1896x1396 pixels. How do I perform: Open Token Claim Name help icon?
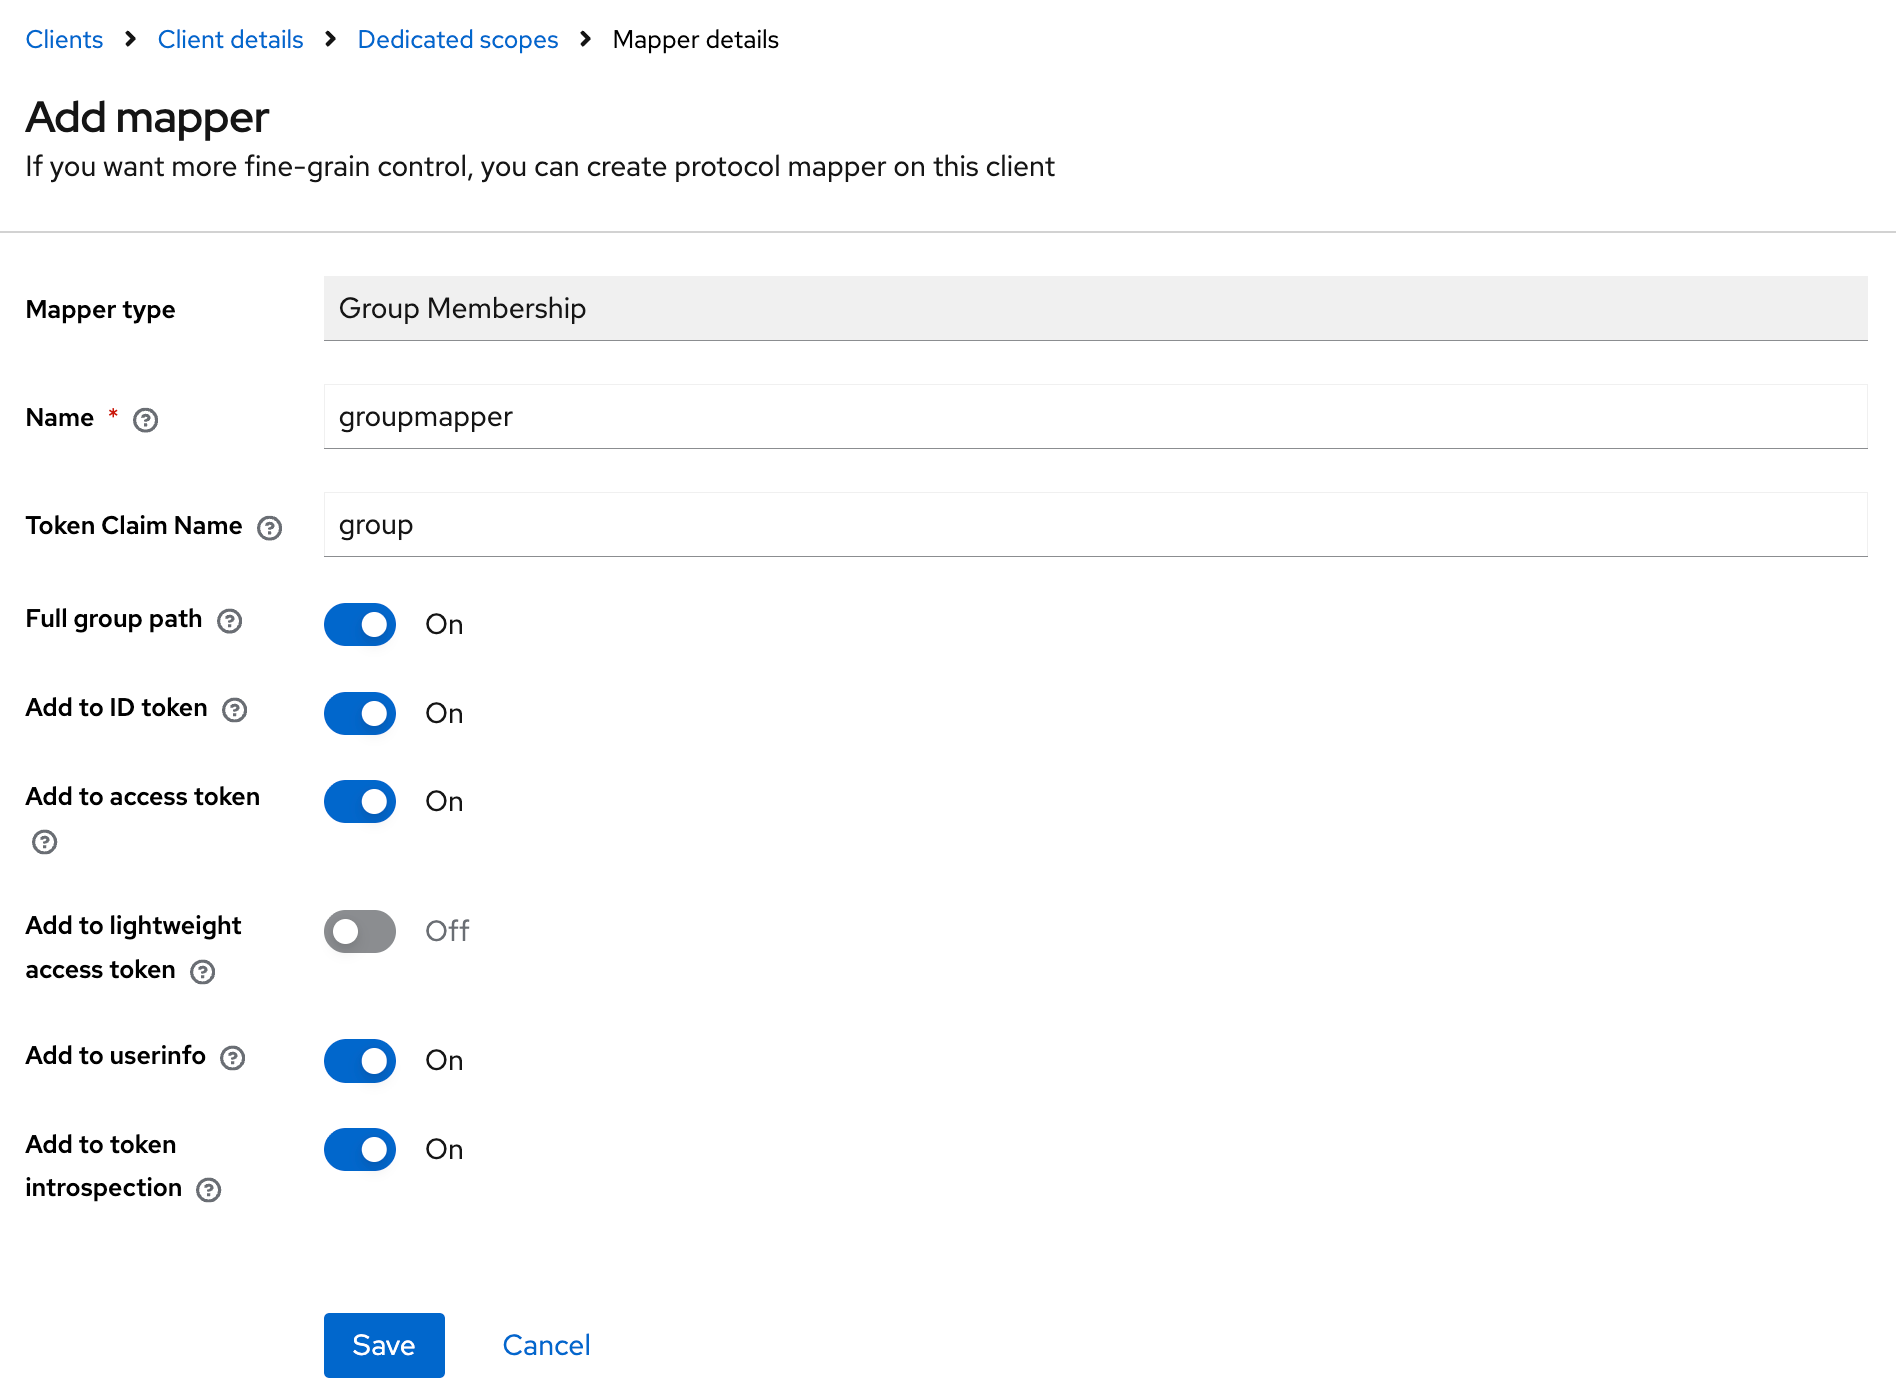(x=269, y=528)
